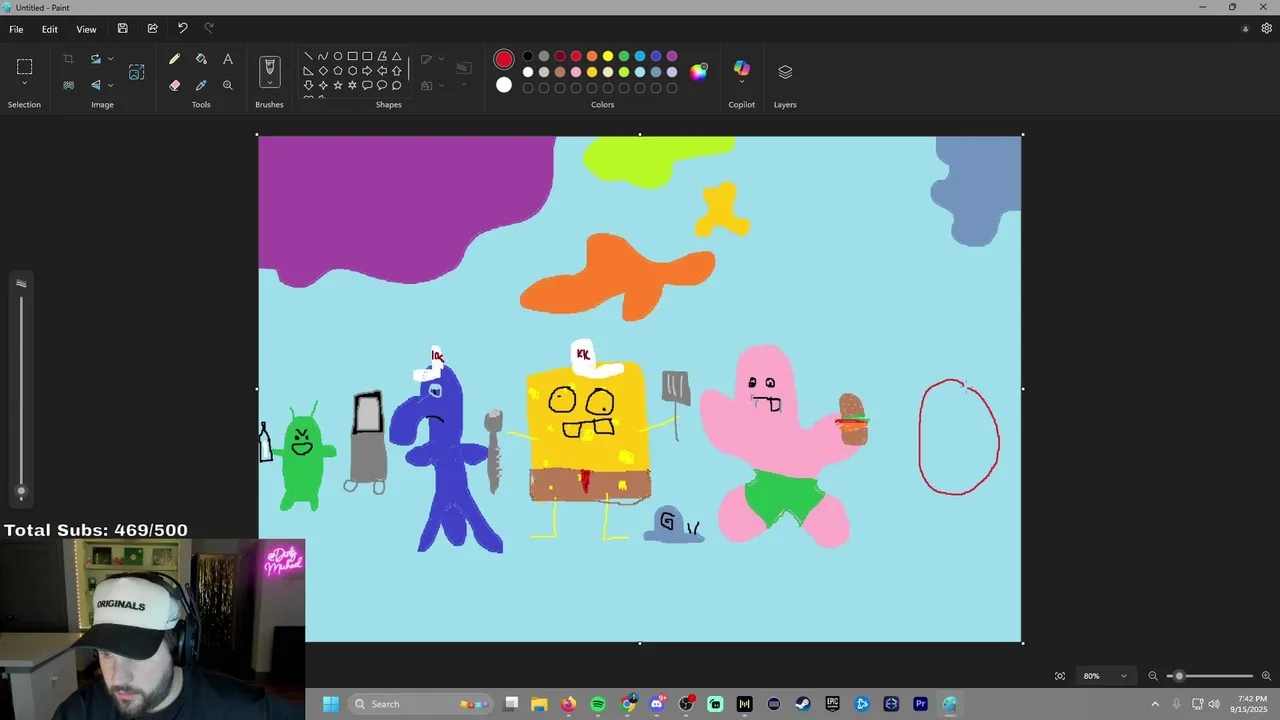
Task: Click the Rotate image icon
Action: pyautogui.click(x=96, y=59)
